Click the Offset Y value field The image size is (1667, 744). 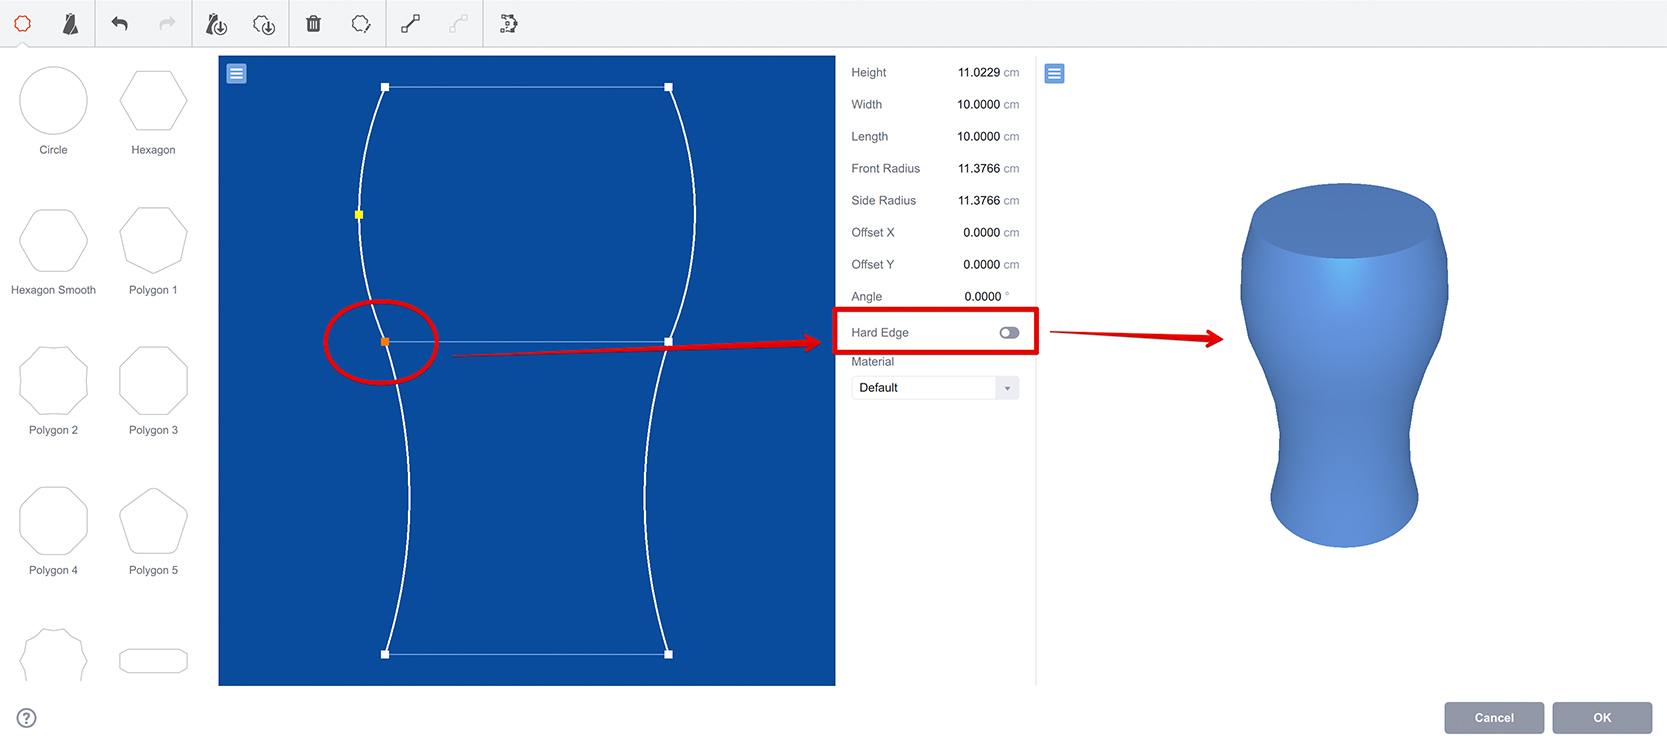(981, 265)
